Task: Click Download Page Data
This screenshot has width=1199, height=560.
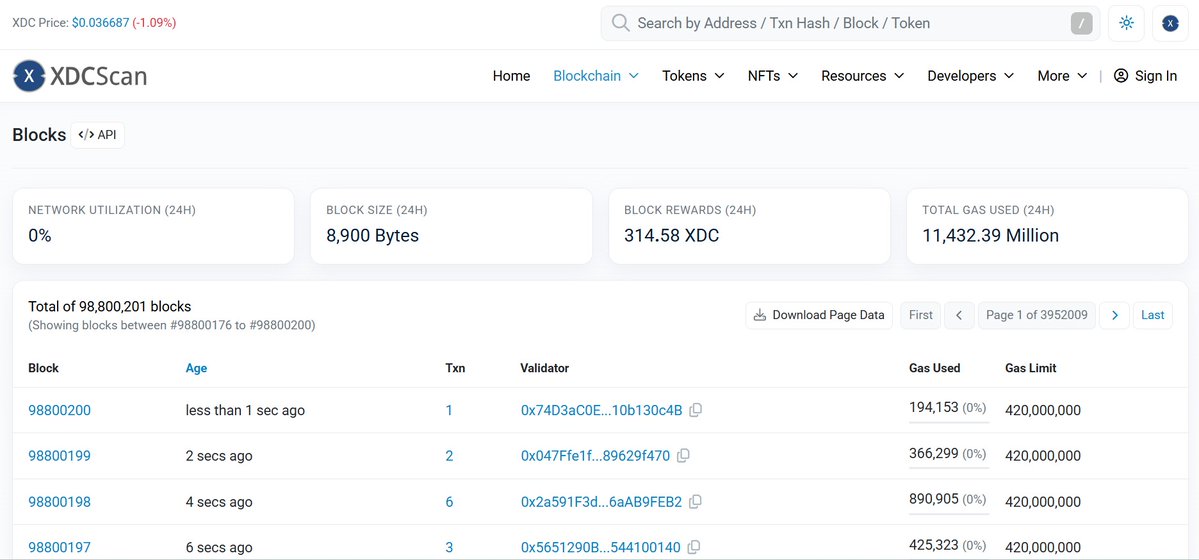Action: coord(819,315)
